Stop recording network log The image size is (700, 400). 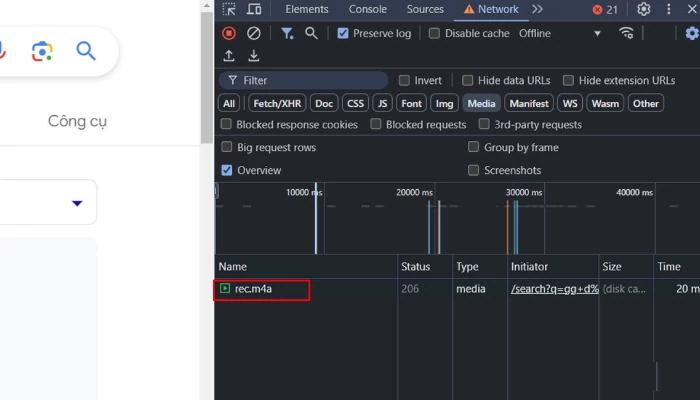point(229,33)
